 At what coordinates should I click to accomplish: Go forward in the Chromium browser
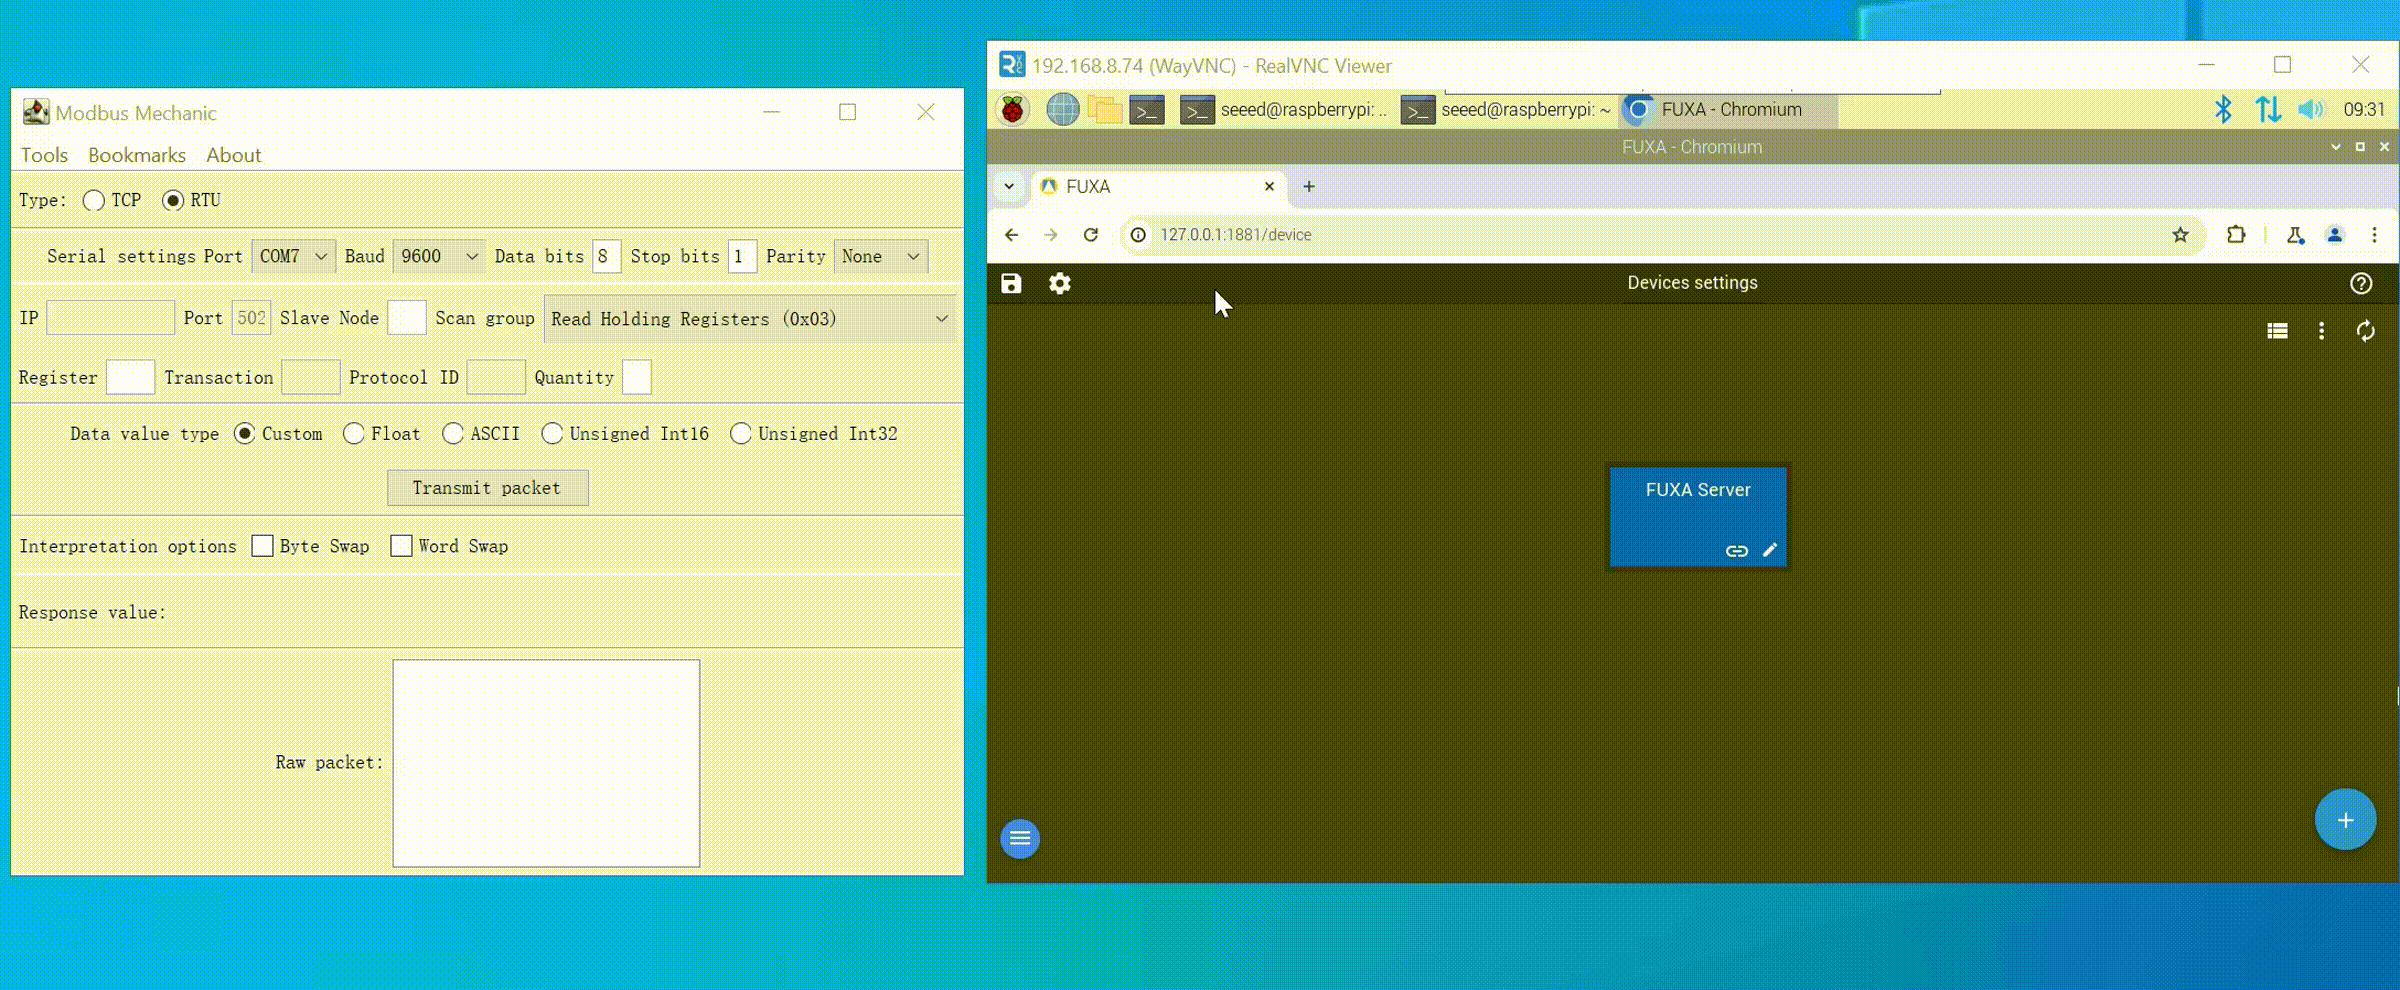click(1051, 235)
